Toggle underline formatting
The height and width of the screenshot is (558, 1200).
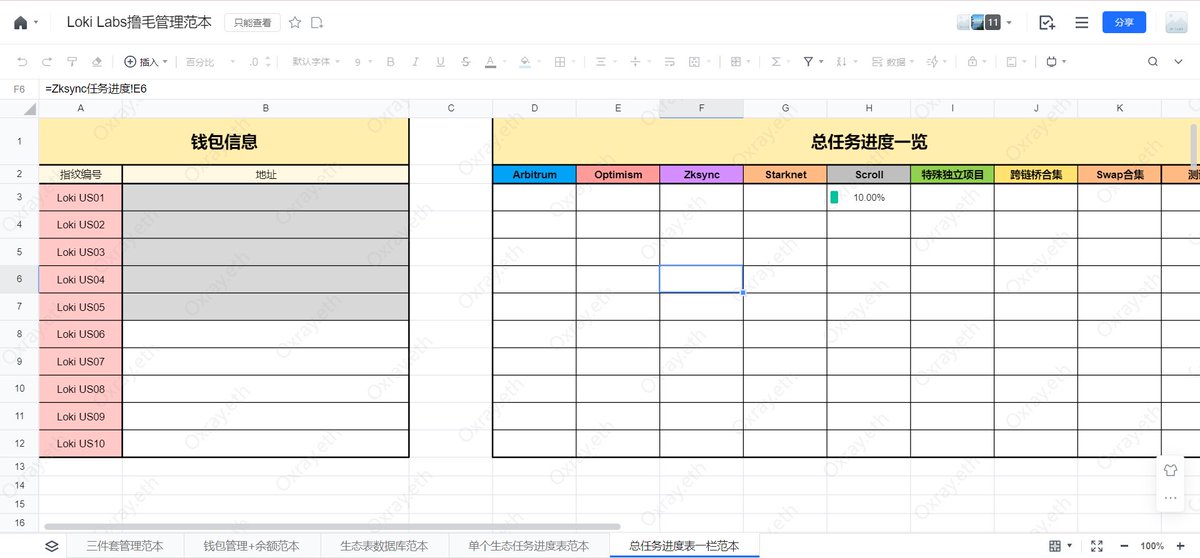click(x=440, y=62)
